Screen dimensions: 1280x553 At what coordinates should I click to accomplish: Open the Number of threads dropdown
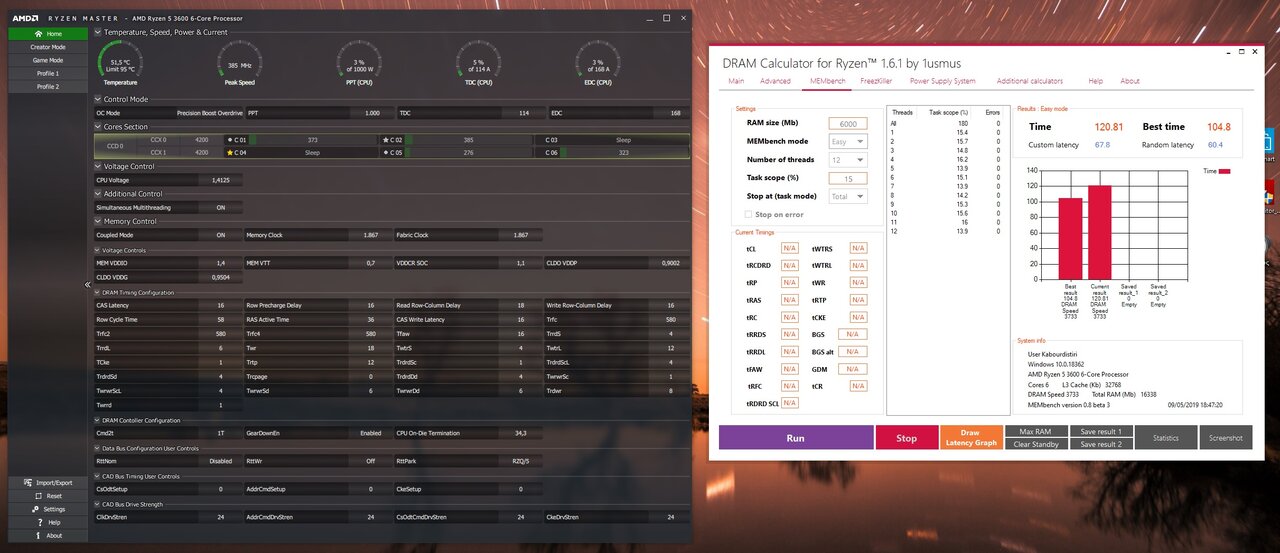(848, 160)
